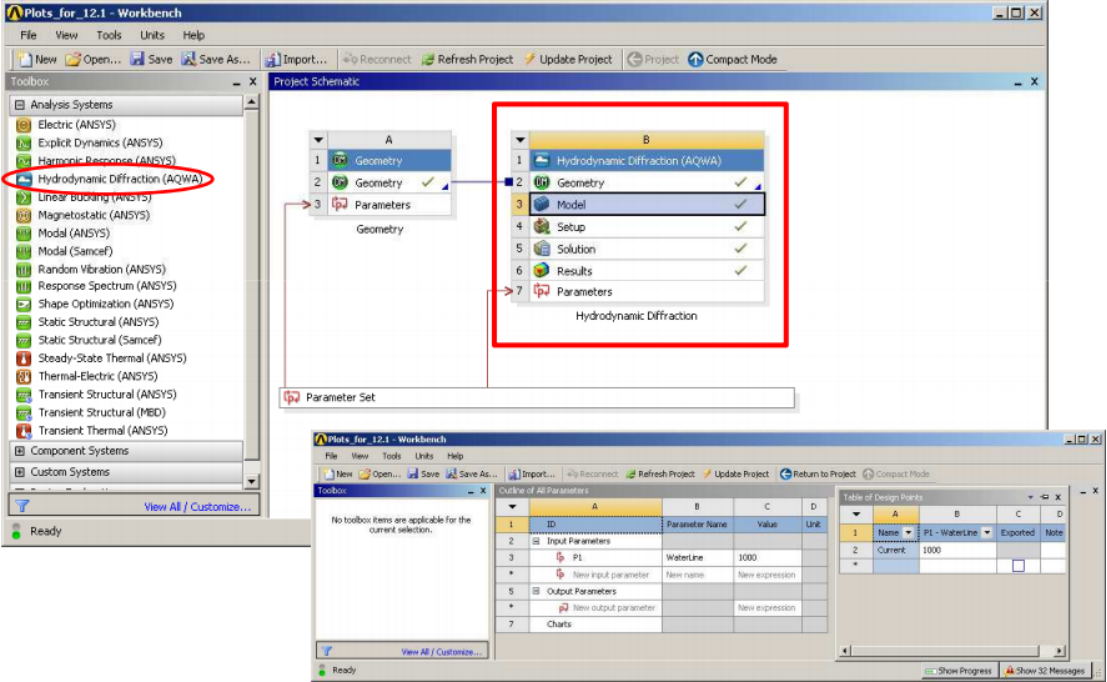The height and width of the screenshot is (682, 1107).
Task: Open Outline of All Parameters table corner dropdown
Action: (512, 507)
